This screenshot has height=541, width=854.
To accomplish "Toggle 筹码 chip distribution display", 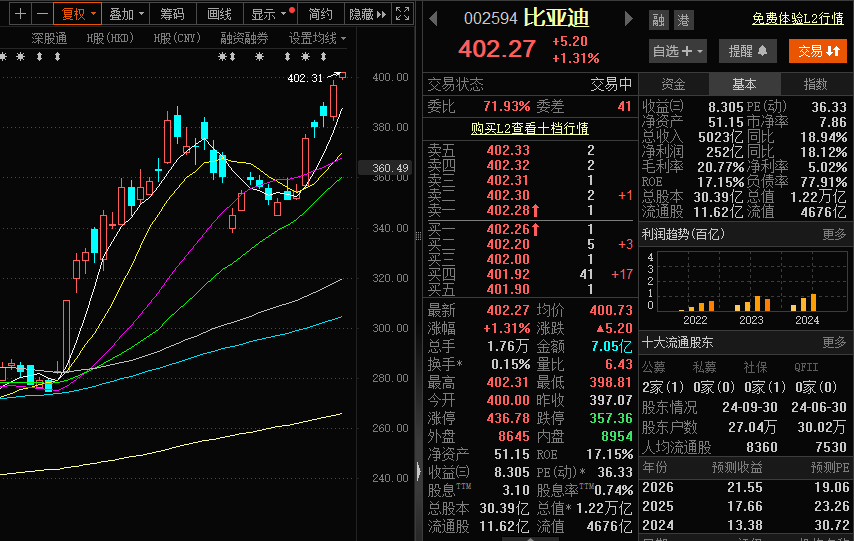I will 173,14.
